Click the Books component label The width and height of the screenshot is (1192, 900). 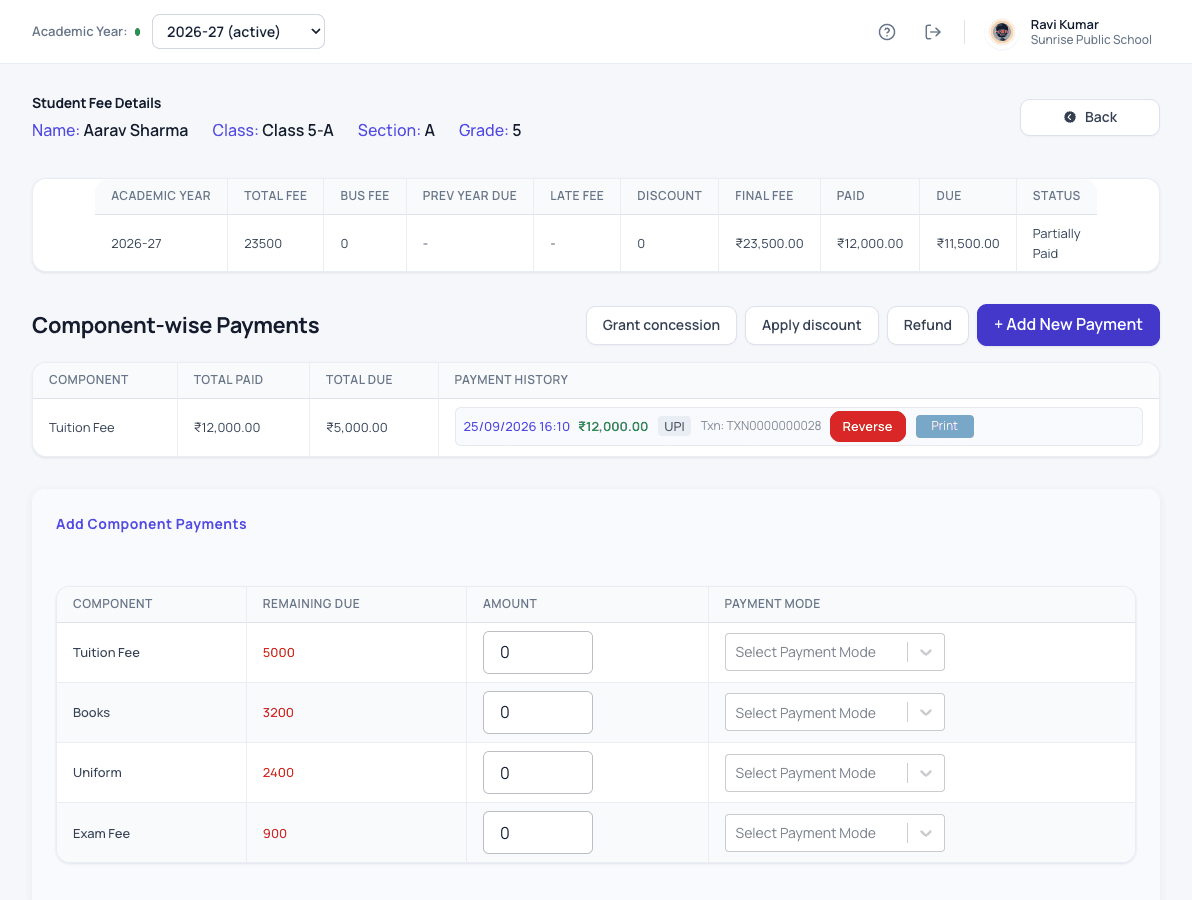[91, 712]
